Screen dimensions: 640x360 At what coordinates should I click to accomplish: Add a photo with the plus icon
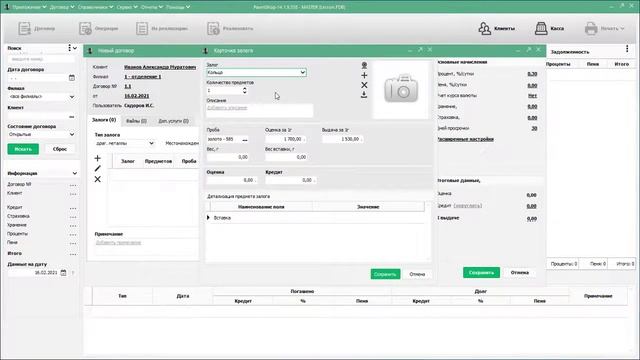[364, 75]
